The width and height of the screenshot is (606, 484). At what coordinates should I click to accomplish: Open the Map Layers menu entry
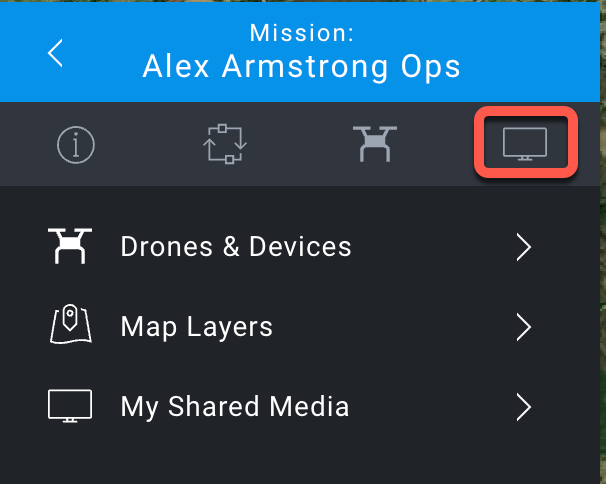300,327
